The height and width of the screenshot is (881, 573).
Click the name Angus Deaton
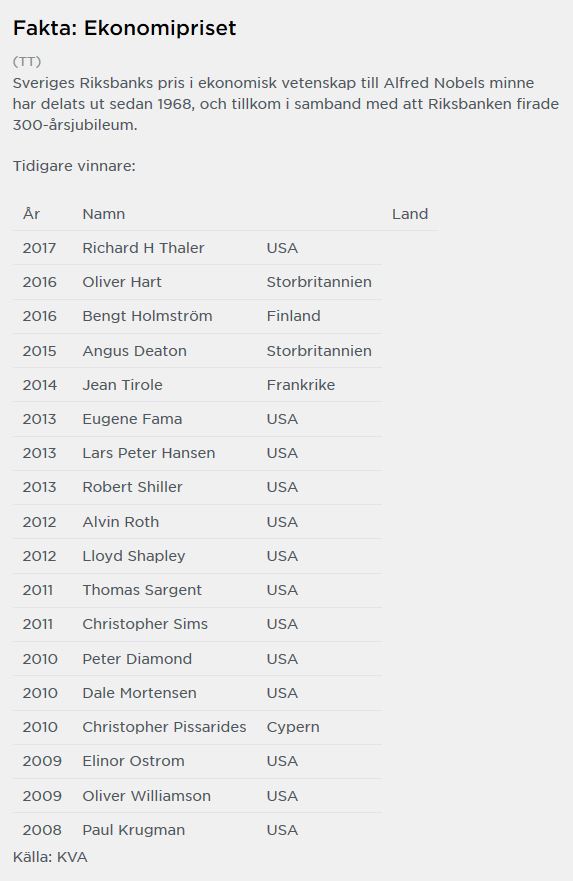pos(134,351)
